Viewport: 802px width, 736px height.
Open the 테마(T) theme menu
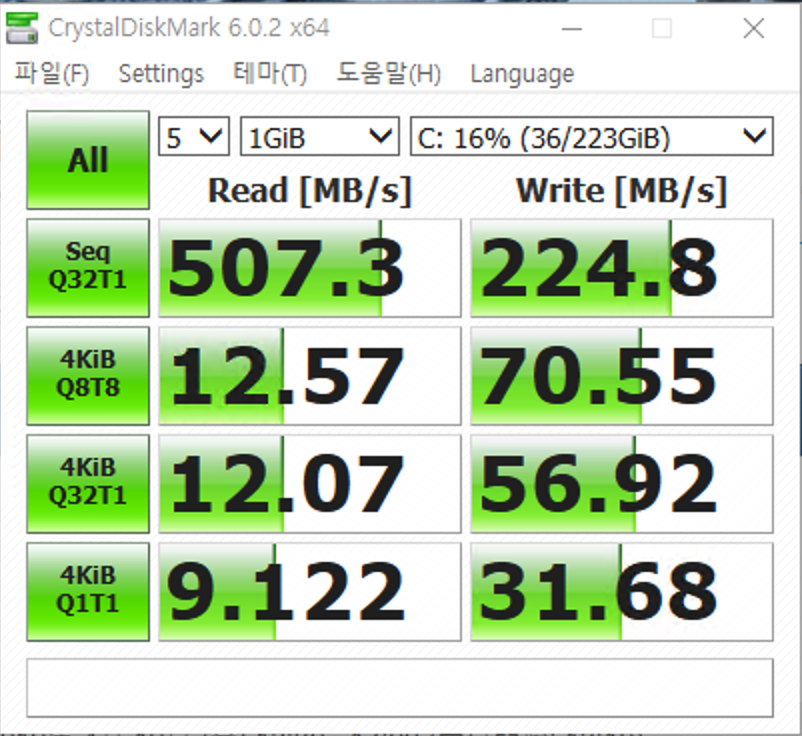270,74
